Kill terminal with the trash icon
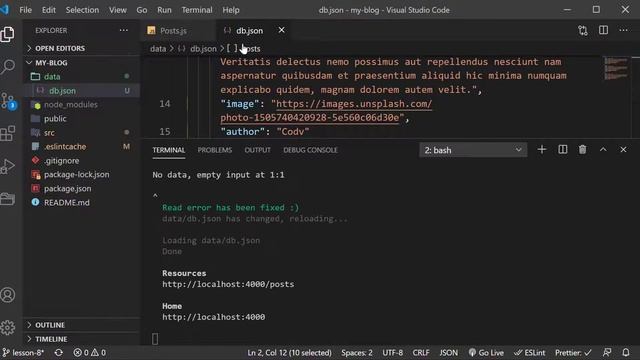Image resolution: width=640 pixels, height=360 pixels. point(582,150)
